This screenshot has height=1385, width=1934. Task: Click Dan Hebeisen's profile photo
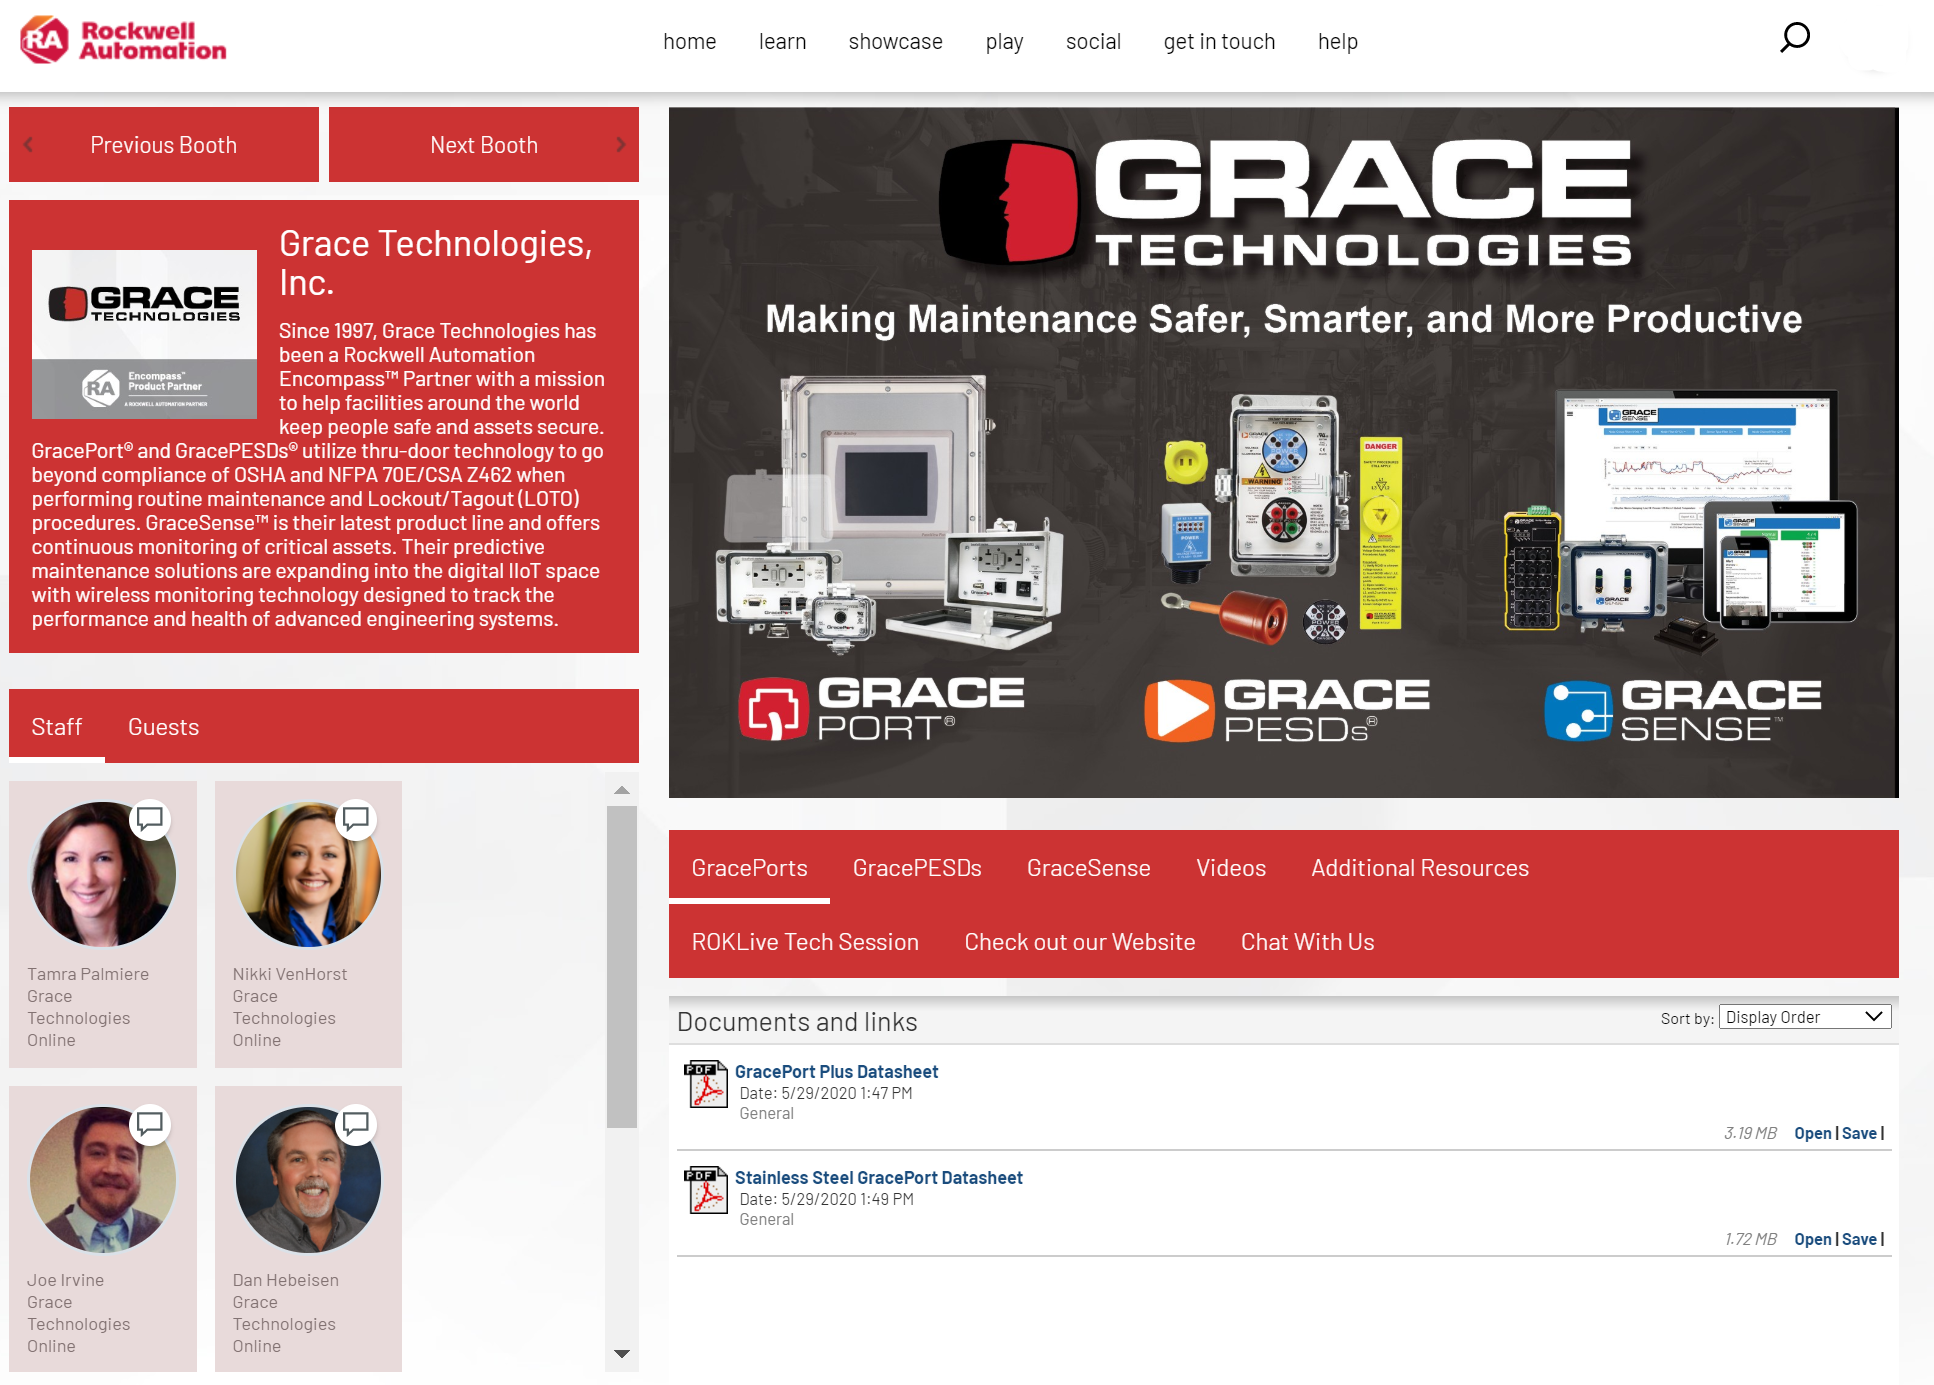(x=308, y=1179)
